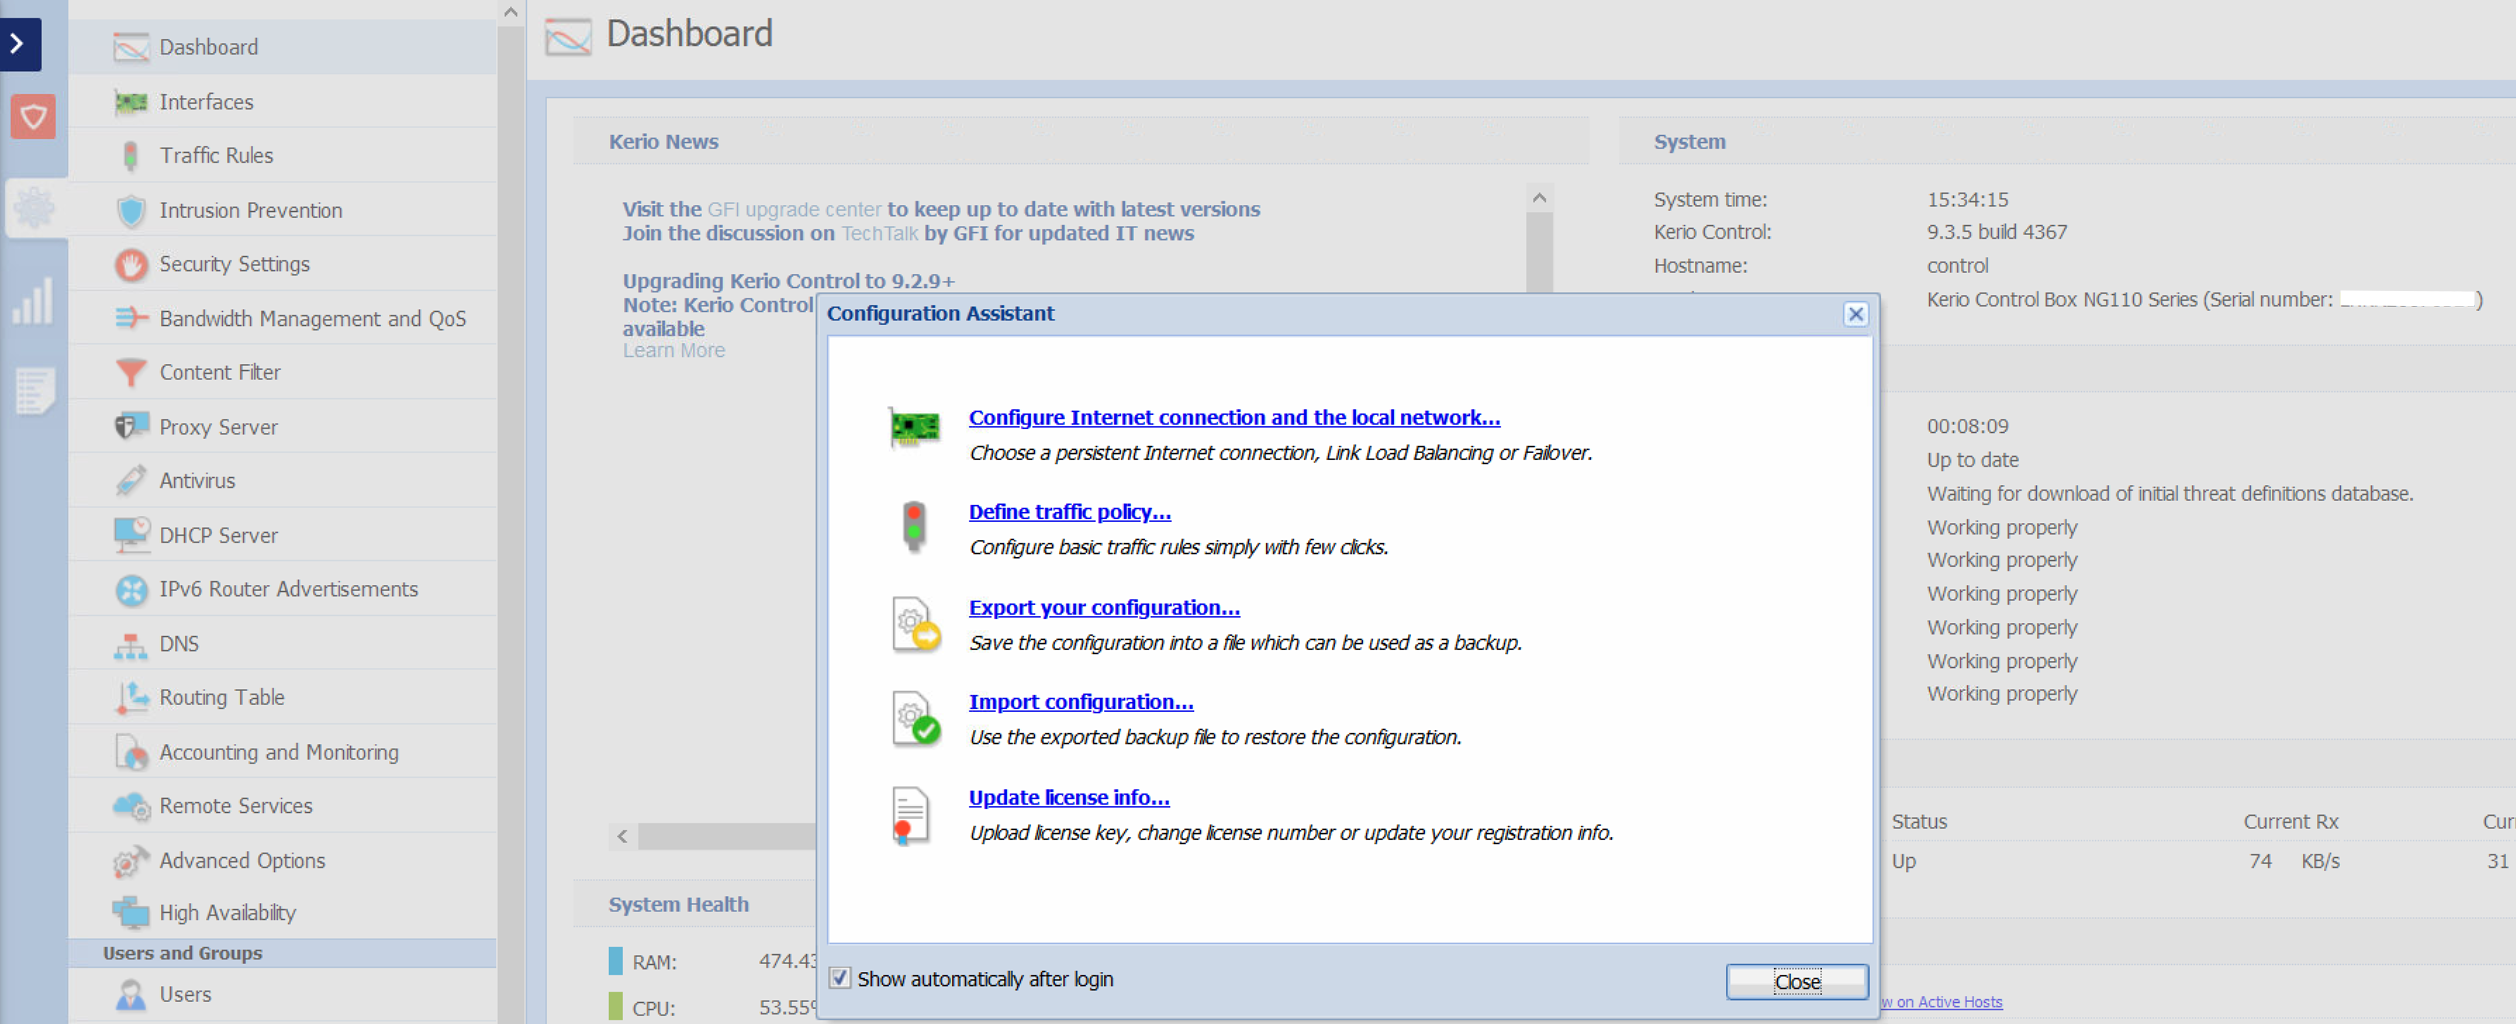Open the gear configuration section in left rail
Viewport: 2516px width, 1024px height.
point(34,208)
